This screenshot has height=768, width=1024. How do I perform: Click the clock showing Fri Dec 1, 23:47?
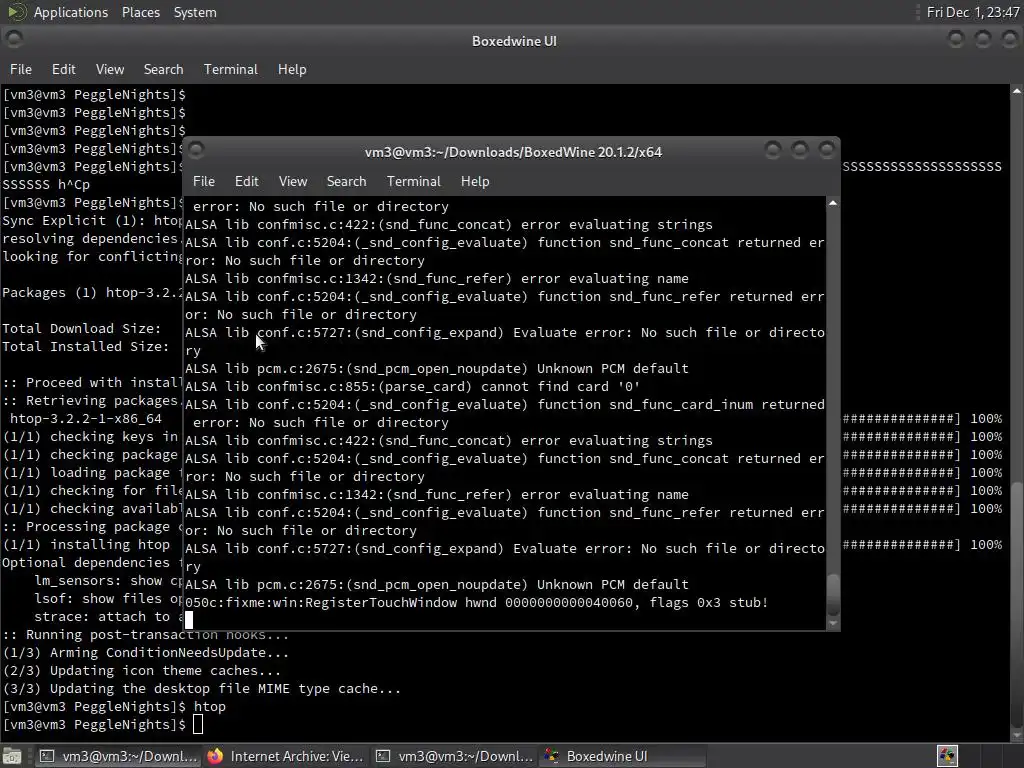click(972, 12)
